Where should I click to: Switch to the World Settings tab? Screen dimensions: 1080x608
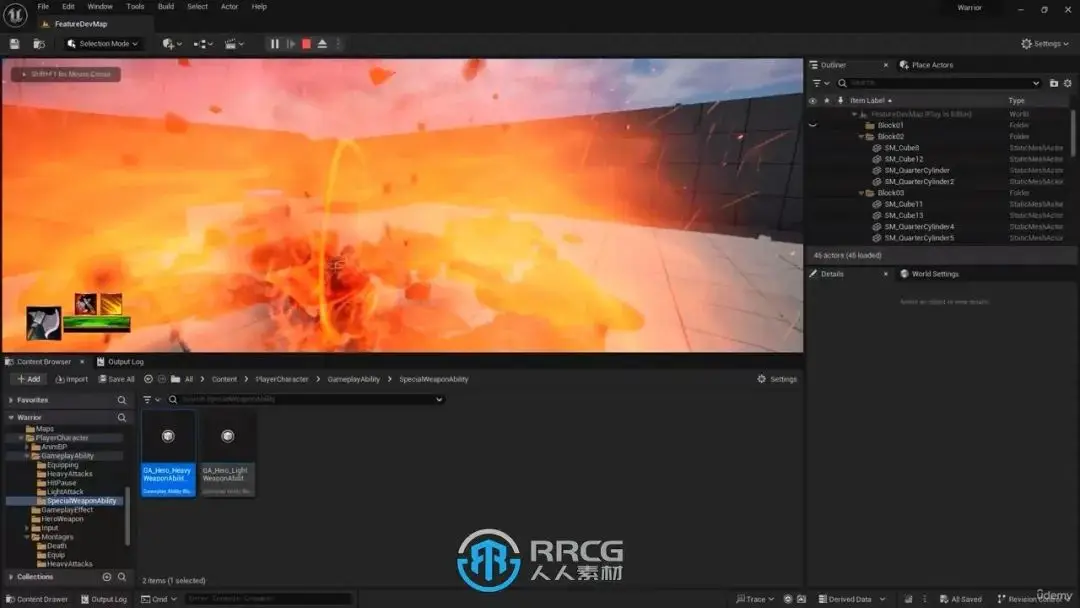[934, 274]
